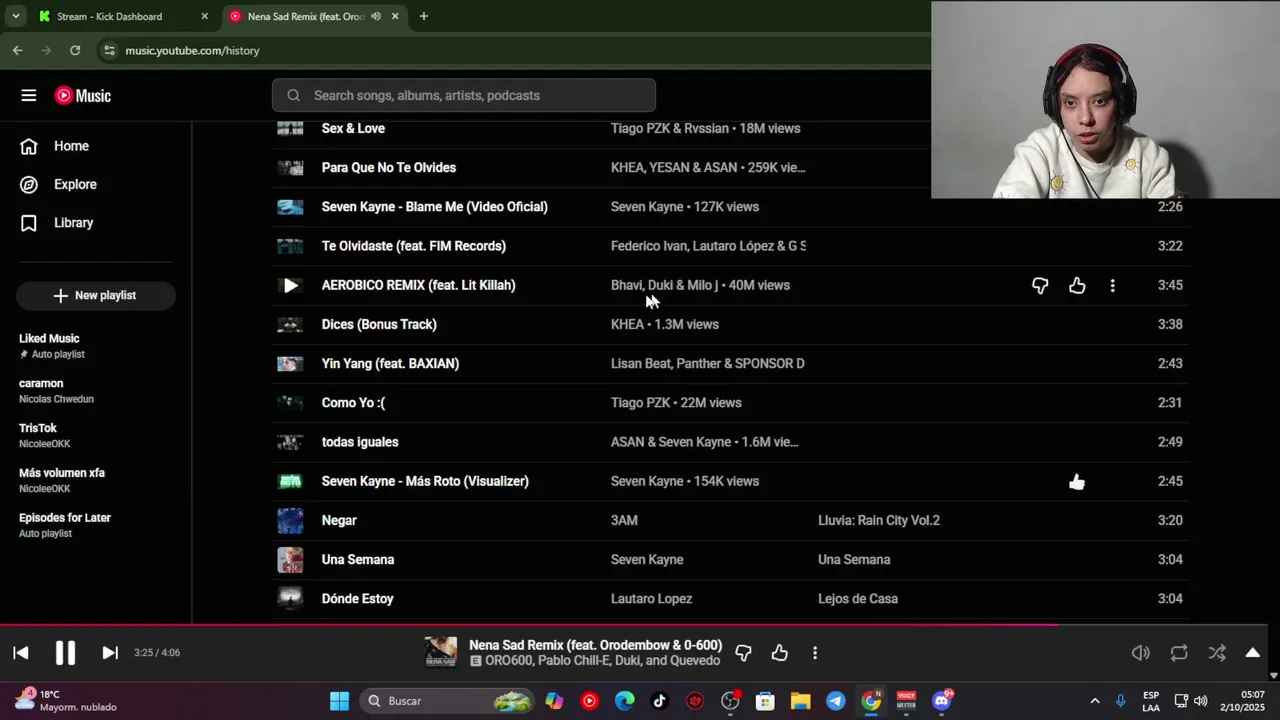This screenshot has width=1280, height=720.
Task: Select the todas iguales track title
Action: (360, 442)
